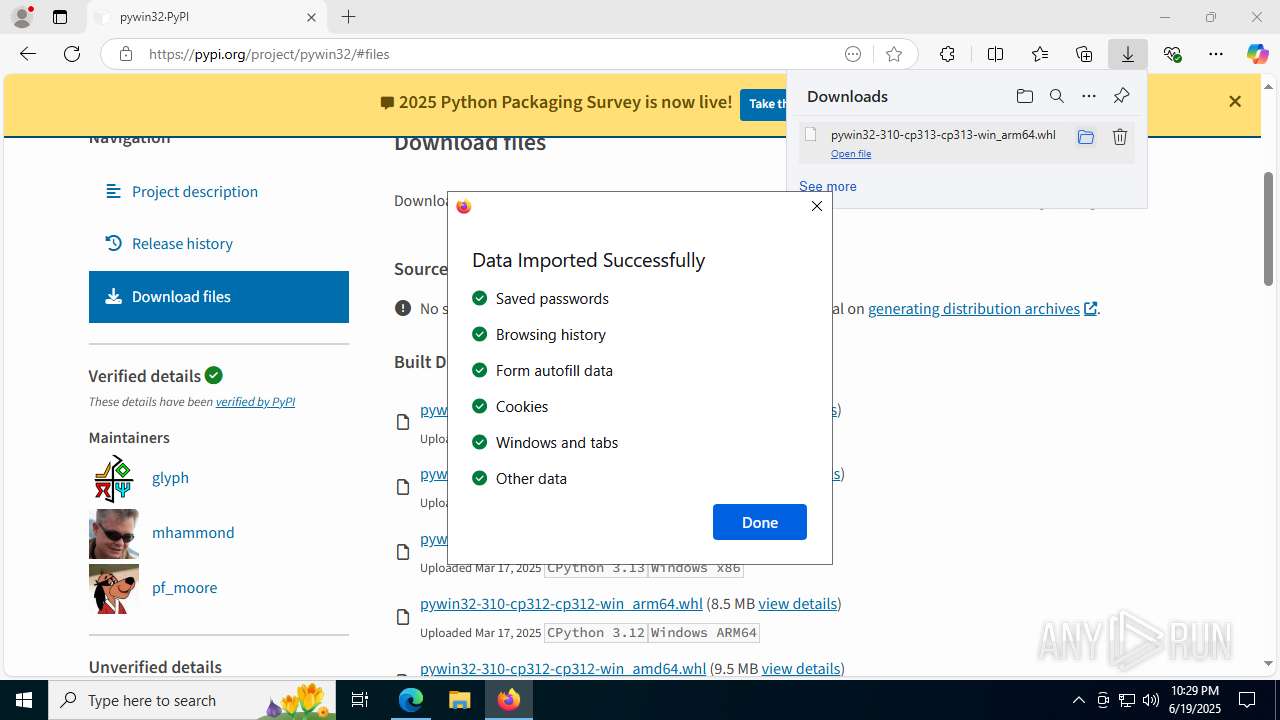Open the Favorites list icon
Viewport: 1280px width, 720px height.
click(1040, 54)
